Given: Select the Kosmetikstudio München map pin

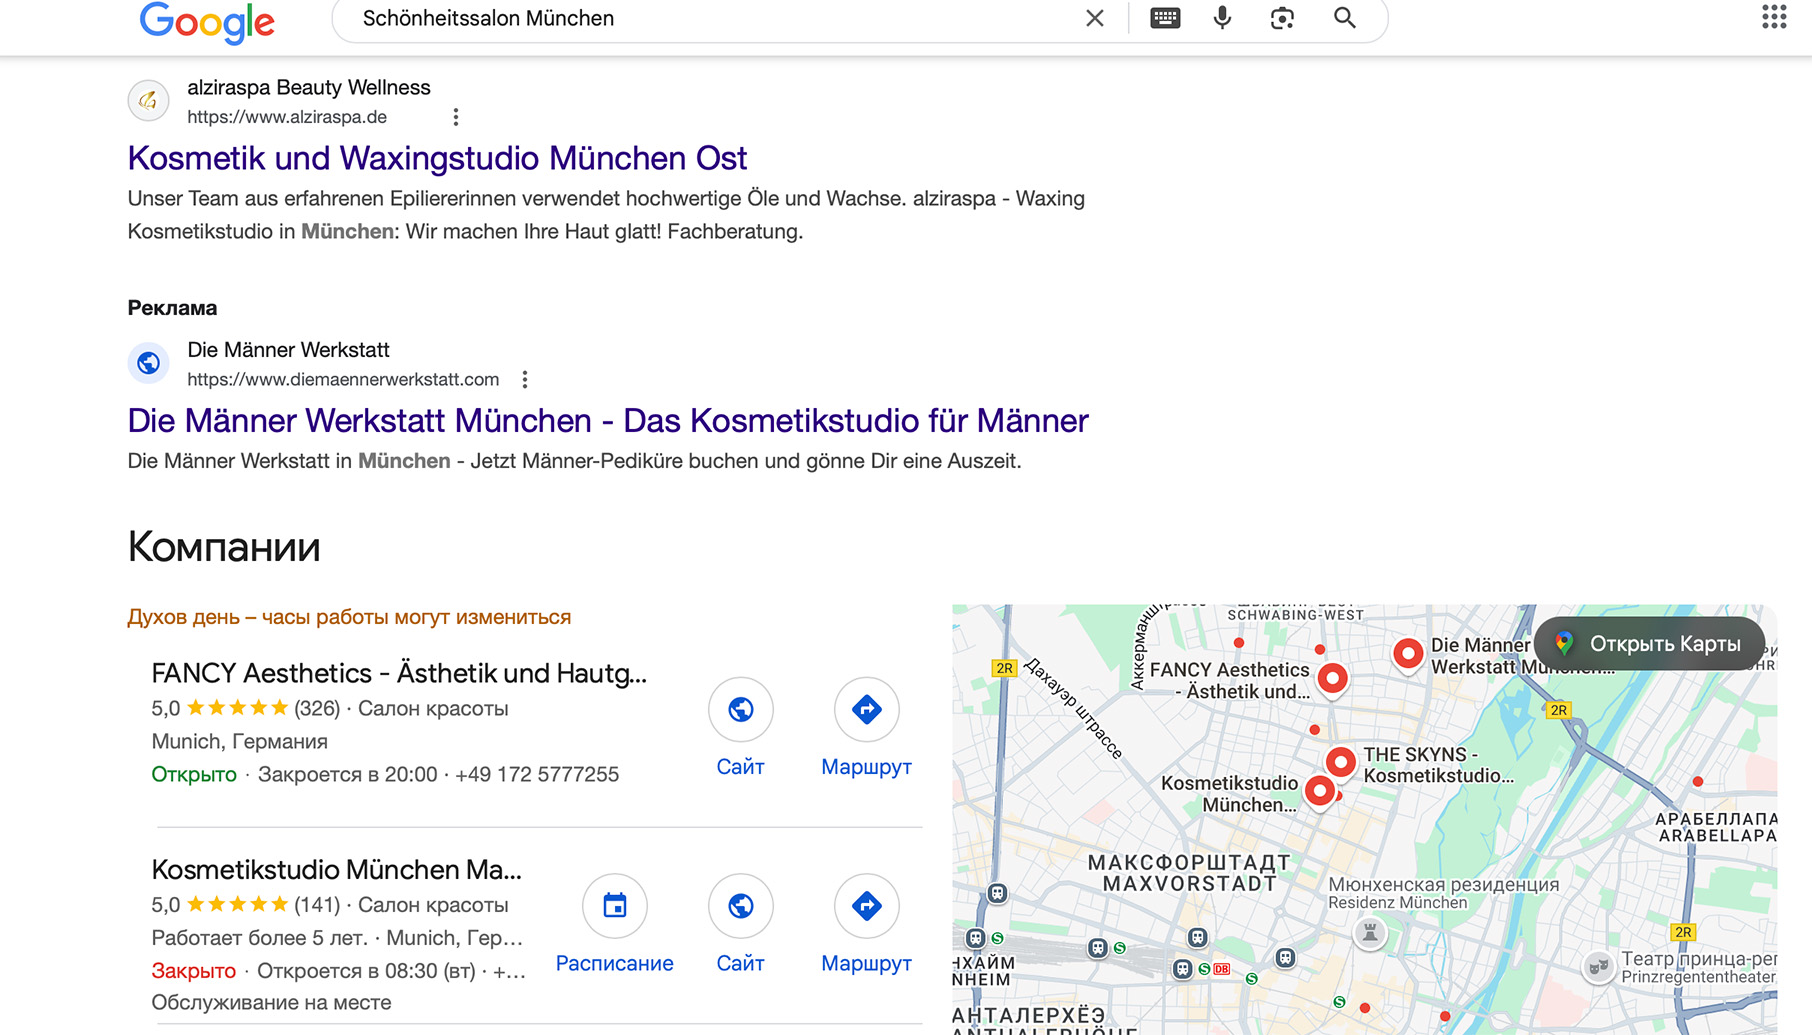Looking at the screenshot, I should point(1321,792).
